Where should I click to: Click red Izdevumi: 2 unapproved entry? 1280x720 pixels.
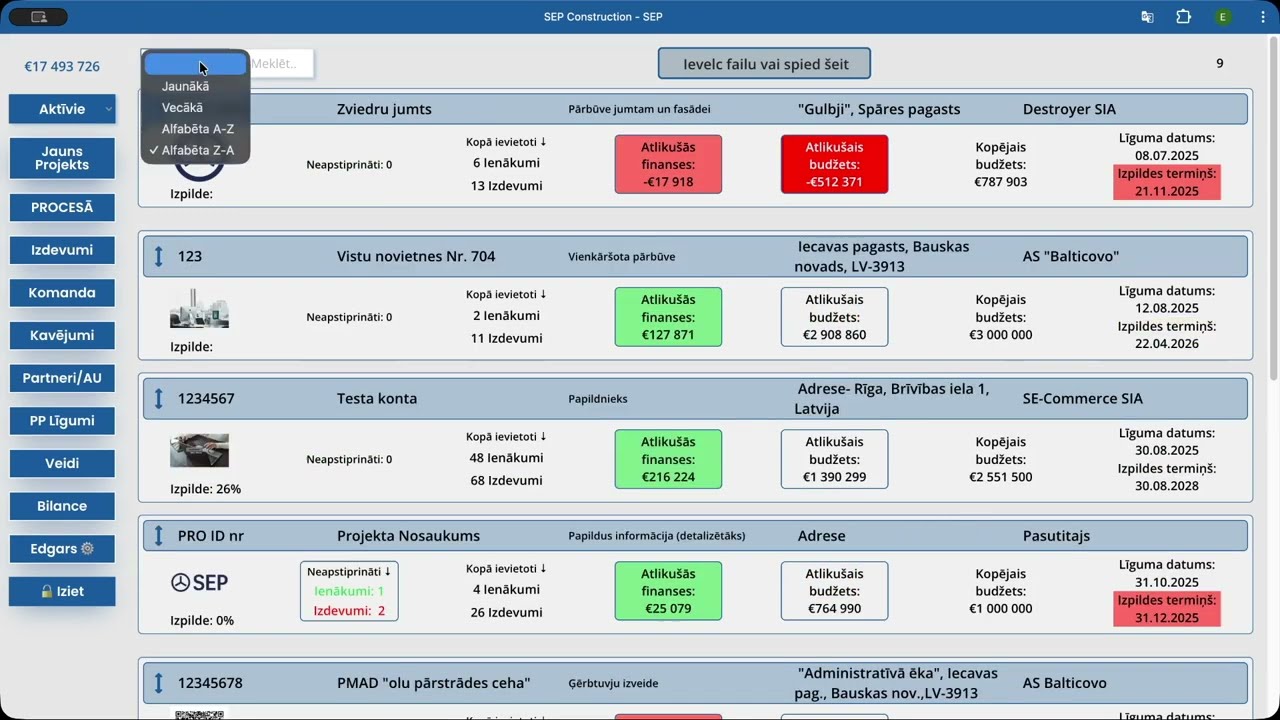pyautogui.click(x=349, y=610)
